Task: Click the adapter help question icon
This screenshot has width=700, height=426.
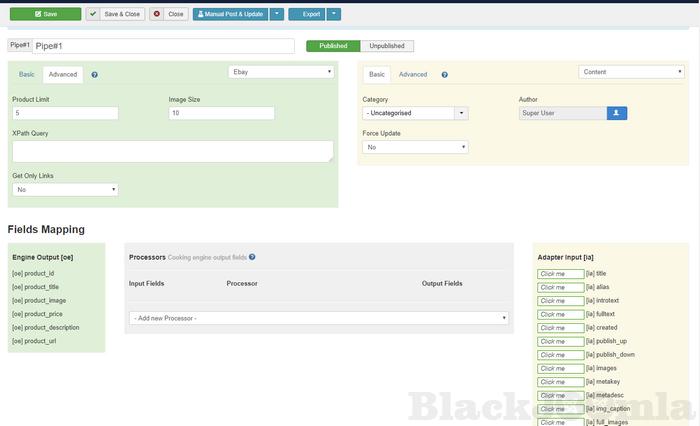Action: pos(444,75)
